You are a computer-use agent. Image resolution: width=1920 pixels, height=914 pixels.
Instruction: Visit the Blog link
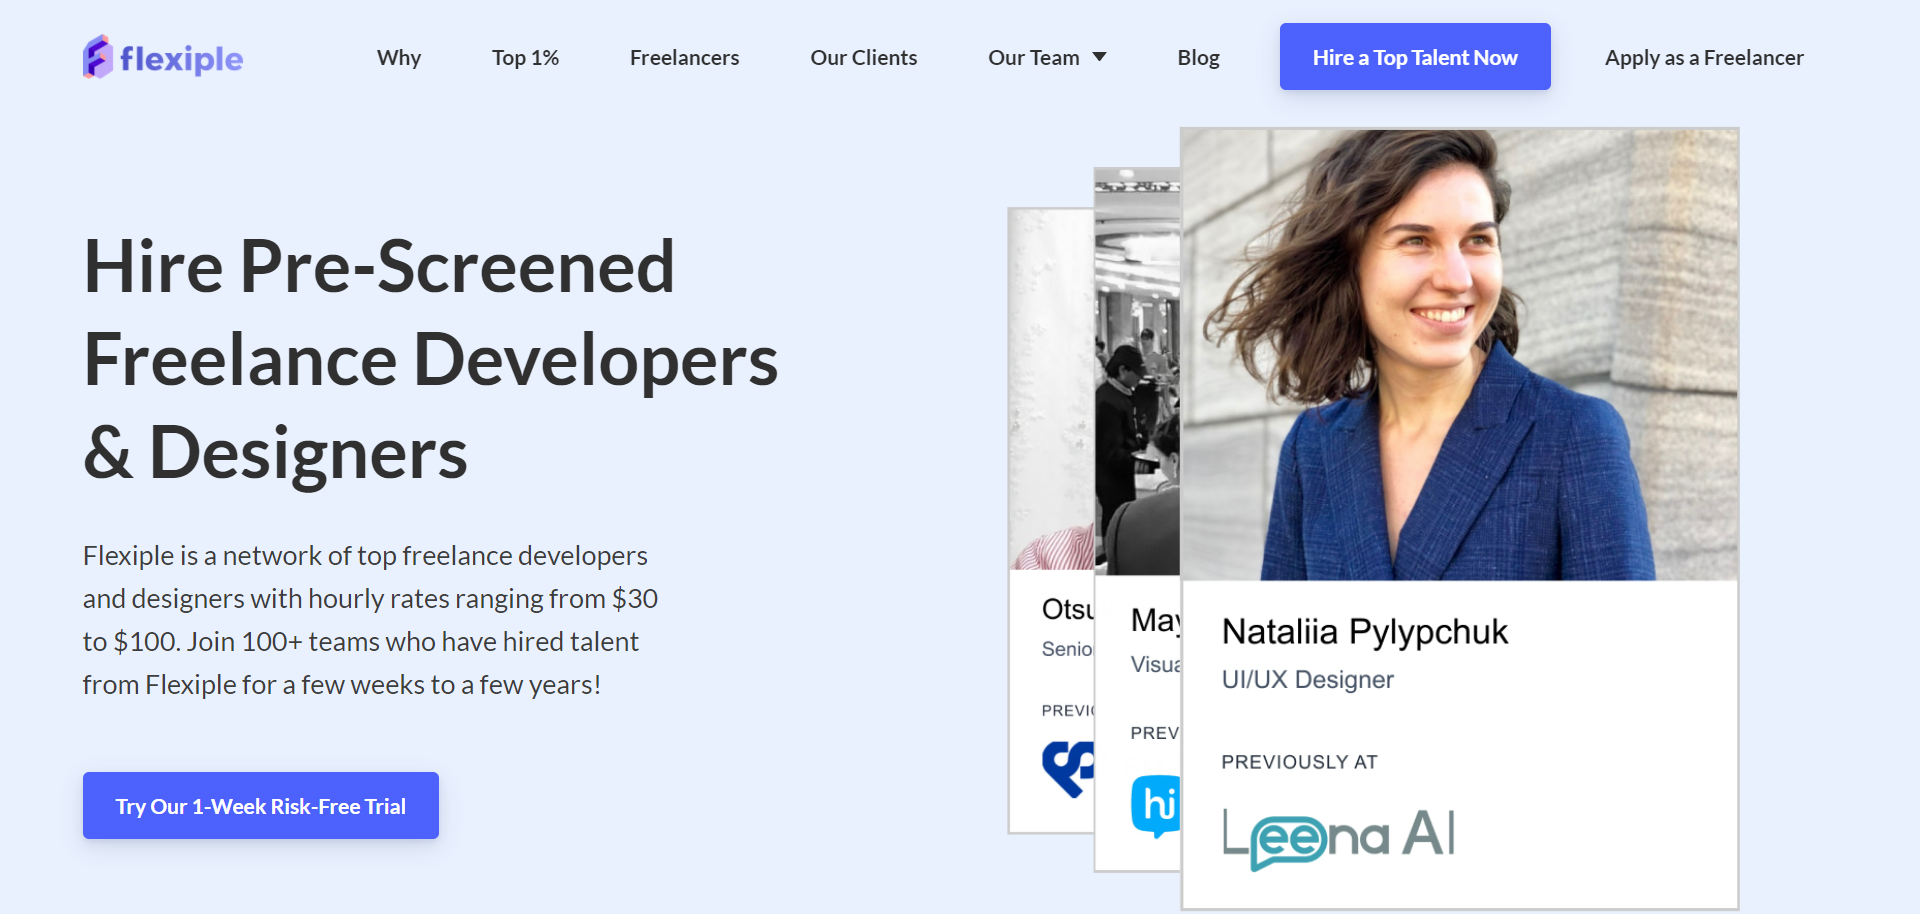click(x=1198, y=58)
